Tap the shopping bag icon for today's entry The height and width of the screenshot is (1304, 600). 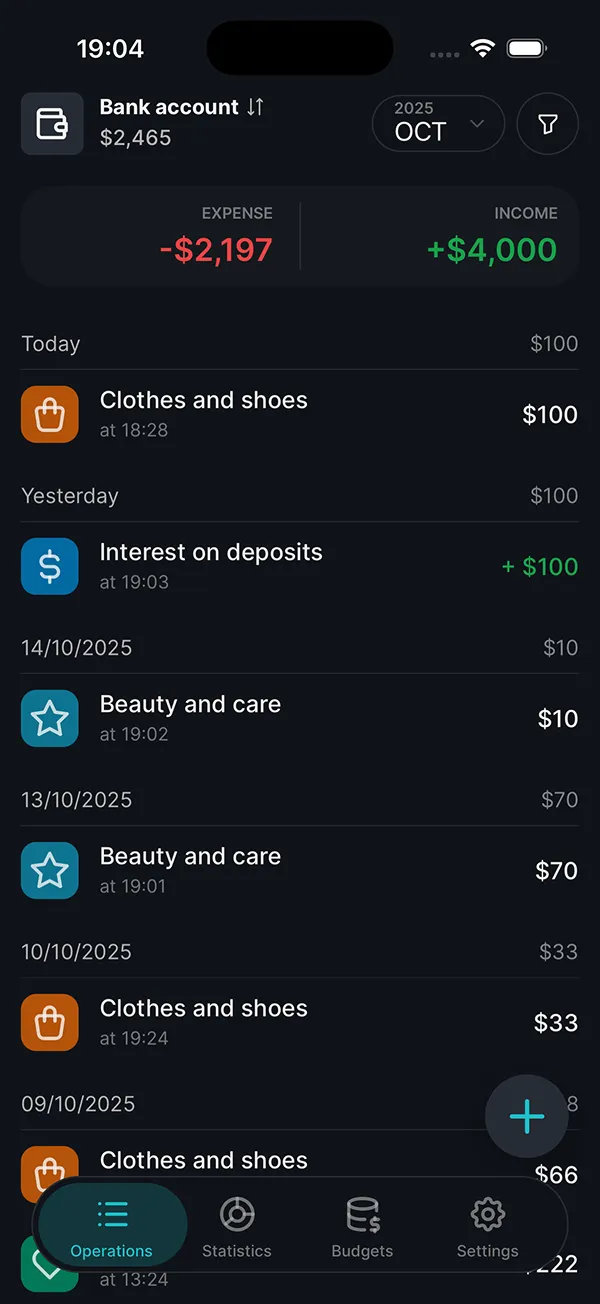[x=50, y=414]
